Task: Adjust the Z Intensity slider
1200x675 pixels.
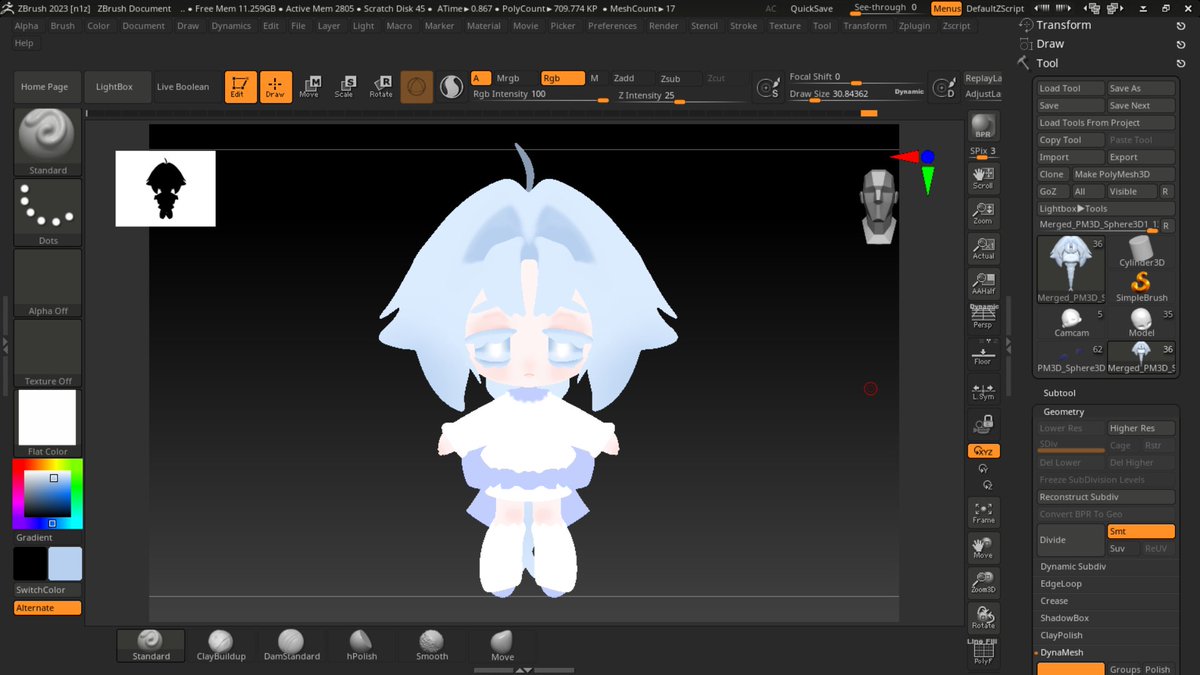Action: [x=681, y=96]
